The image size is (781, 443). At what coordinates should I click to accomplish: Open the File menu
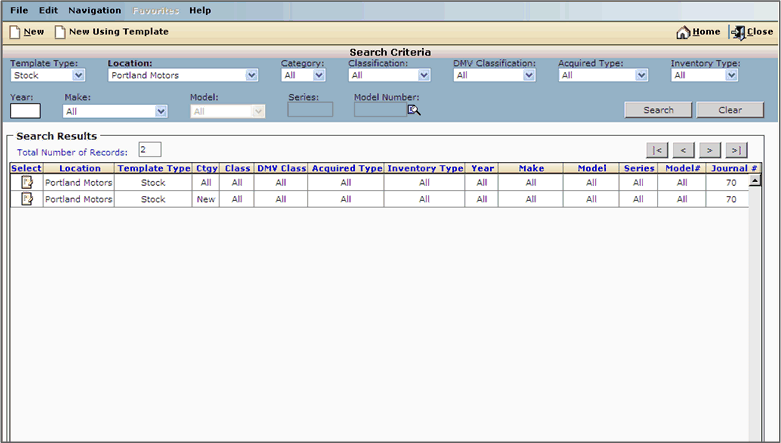[x=19, y=10]
